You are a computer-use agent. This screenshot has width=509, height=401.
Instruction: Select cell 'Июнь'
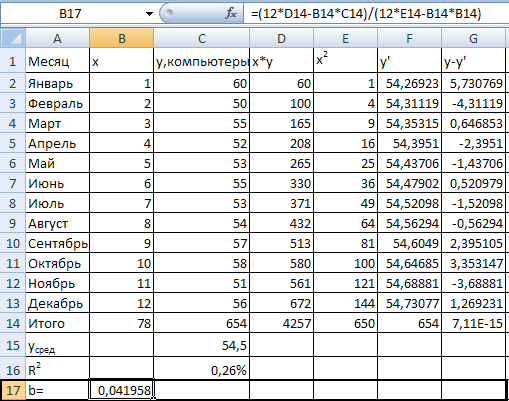tap(57, 183)
